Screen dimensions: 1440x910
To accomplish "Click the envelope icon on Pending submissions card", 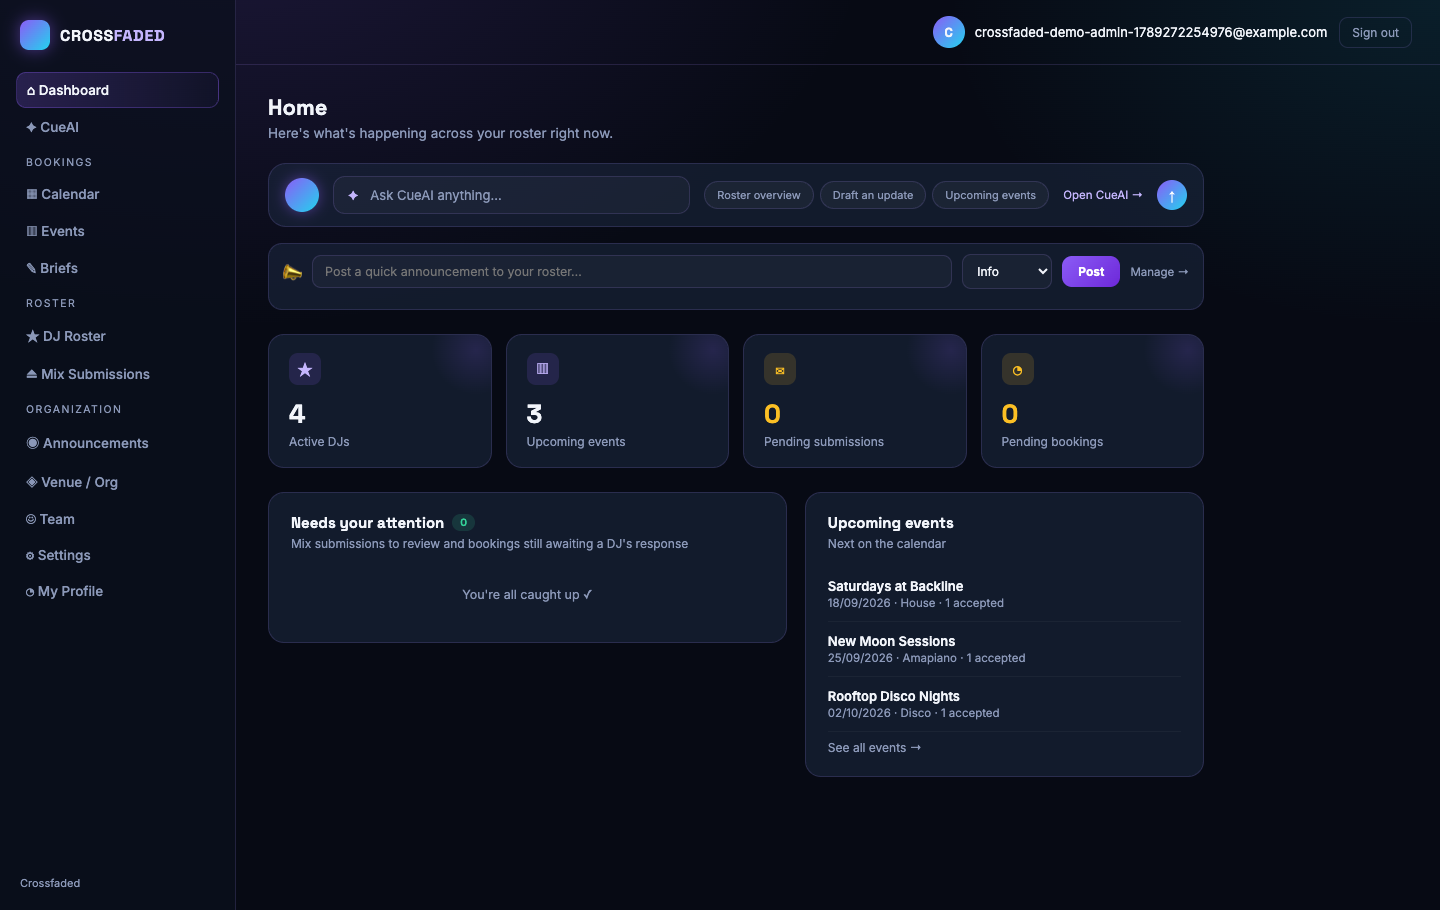I will click(x=780, y=369).
